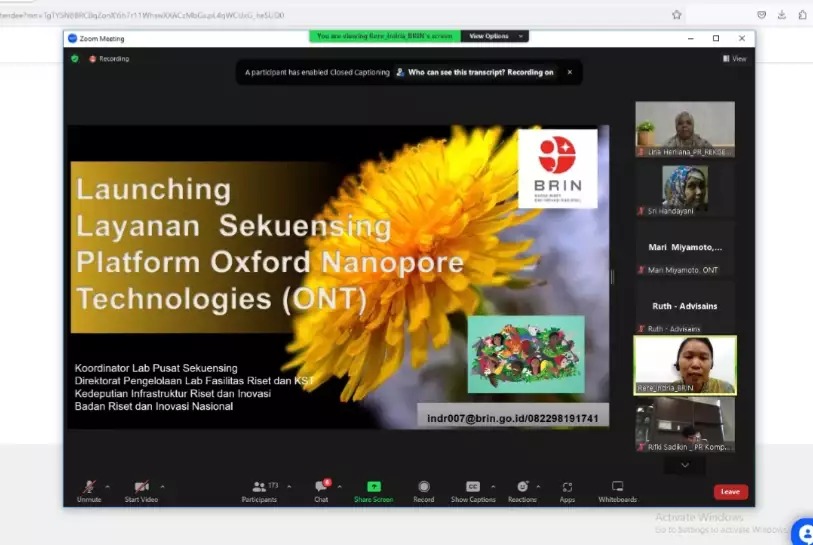
Task: Expand audio options arrow beside Unmute
Action: (108, 486)
